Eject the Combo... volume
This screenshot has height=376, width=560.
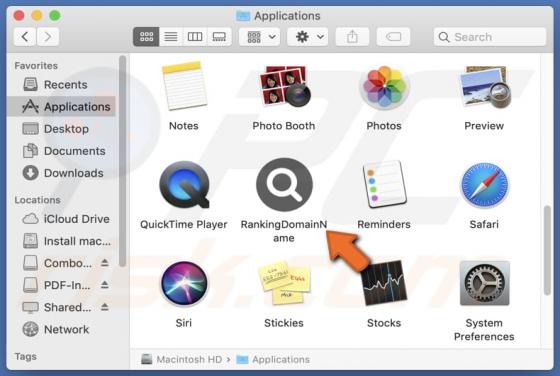point(105,263)
